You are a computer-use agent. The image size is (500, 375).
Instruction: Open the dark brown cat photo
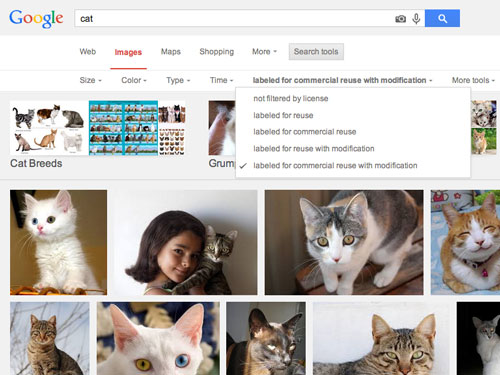(x=266, y=338)
